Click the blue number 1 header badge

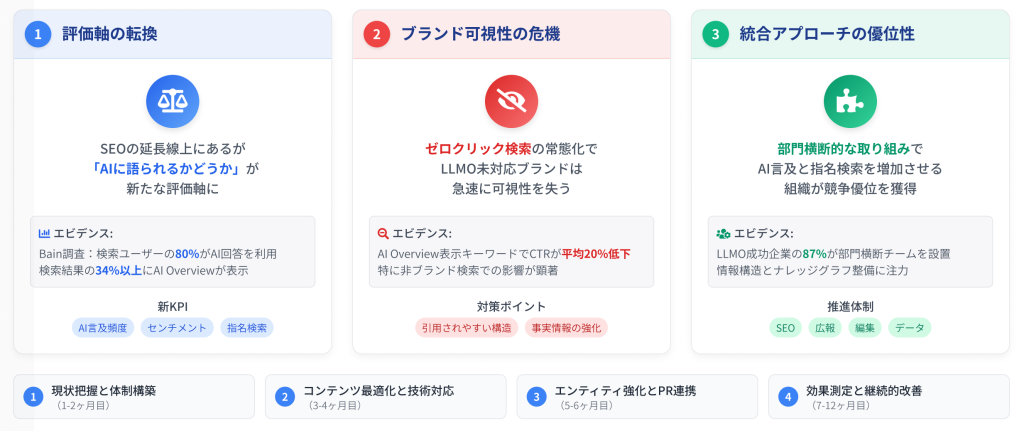tap(37, 34)
